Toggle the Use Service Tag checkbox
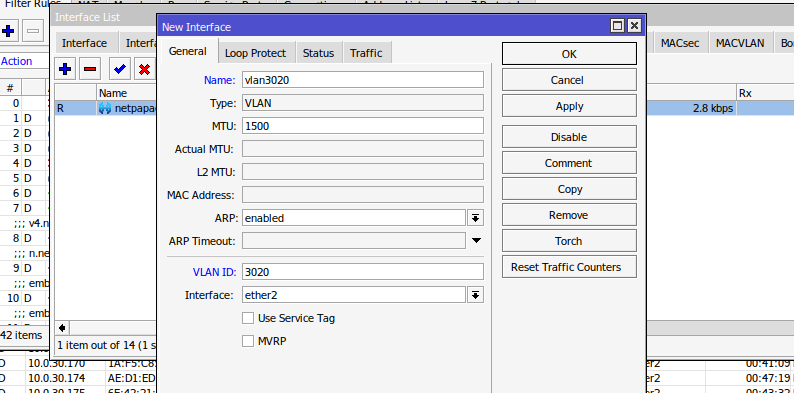The height and width of the screenshot is (393, 794). point(248,318)
